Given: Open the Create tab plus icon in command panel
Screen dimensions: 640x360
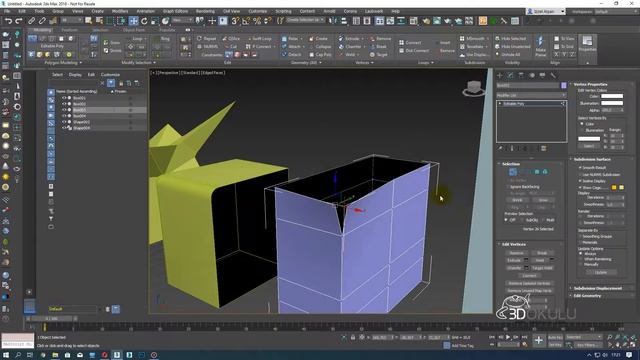Looking at the screenshot, I should [500, 75].
